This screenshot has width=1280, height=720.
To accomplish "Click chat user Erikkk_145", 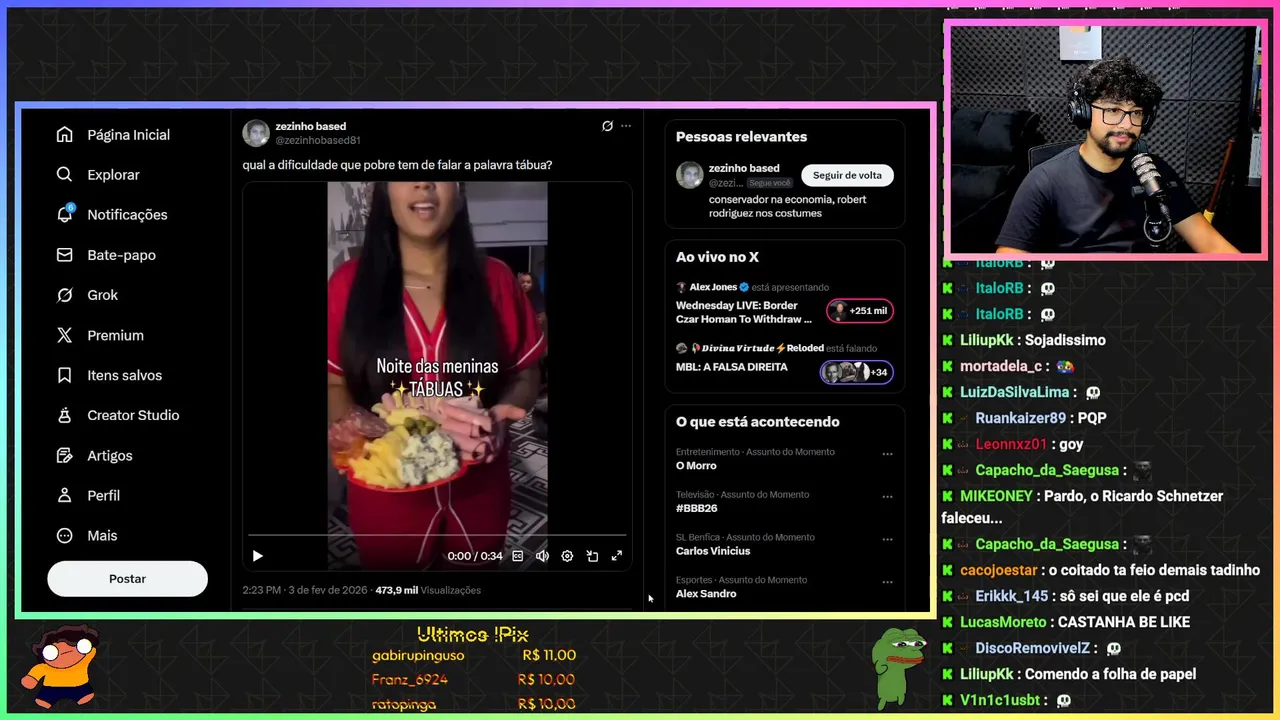I will pos(1012,596).
